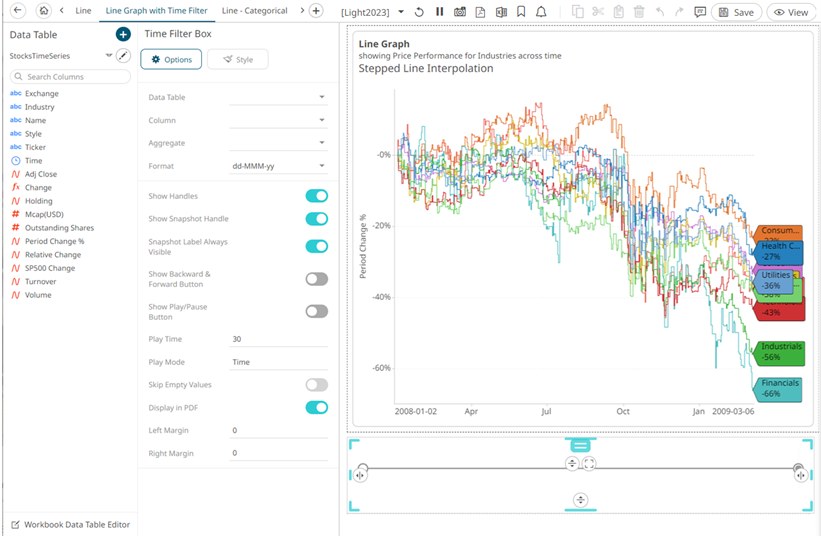Click the refresh icon in the toolbar
The height and width of the screenshot is (536, 821).
click(419, 12)
